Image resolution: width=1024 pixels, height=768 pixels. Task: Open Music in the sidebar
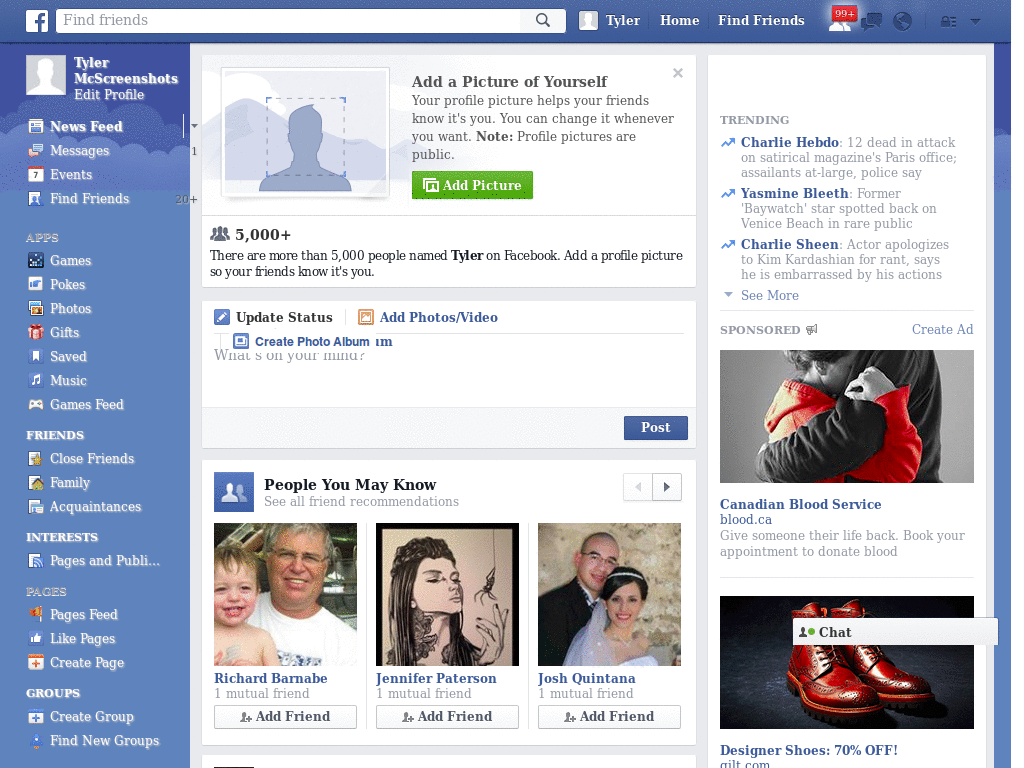68,381
